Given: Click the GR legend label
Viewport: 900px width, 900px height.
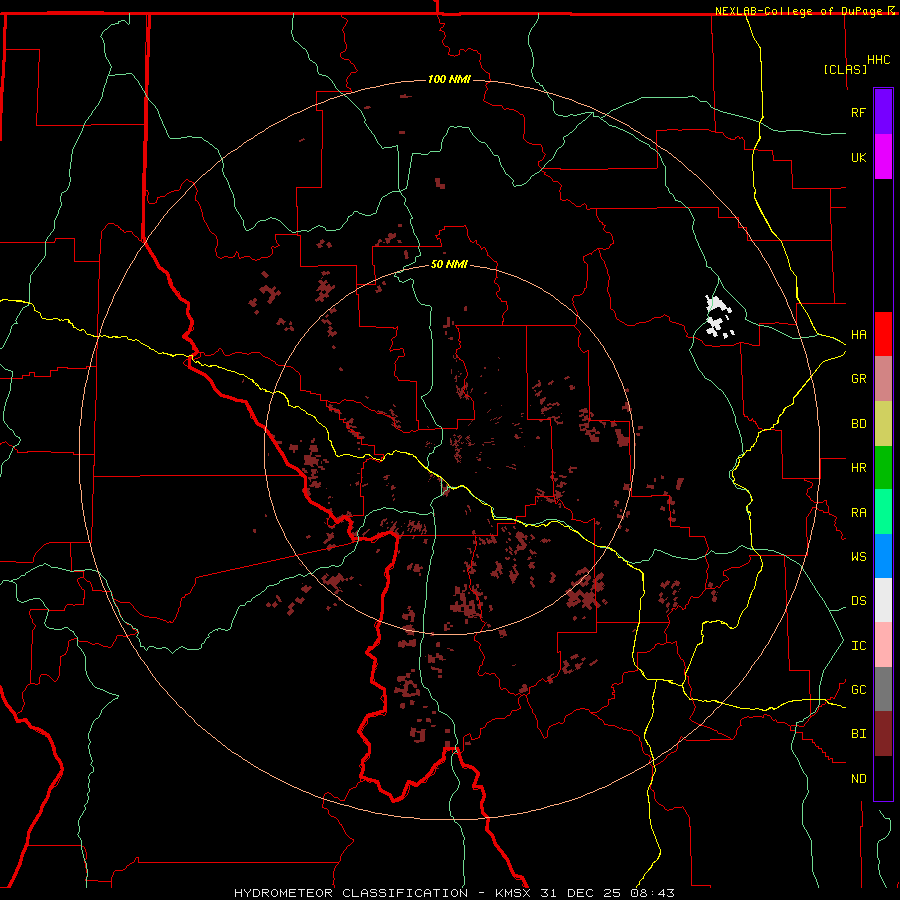Looking at the screenshot, I should 858,379.
